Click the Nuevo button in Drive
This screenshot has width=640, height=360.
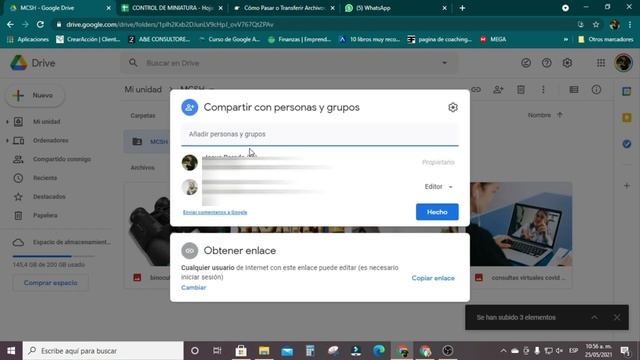click(35, 96)
